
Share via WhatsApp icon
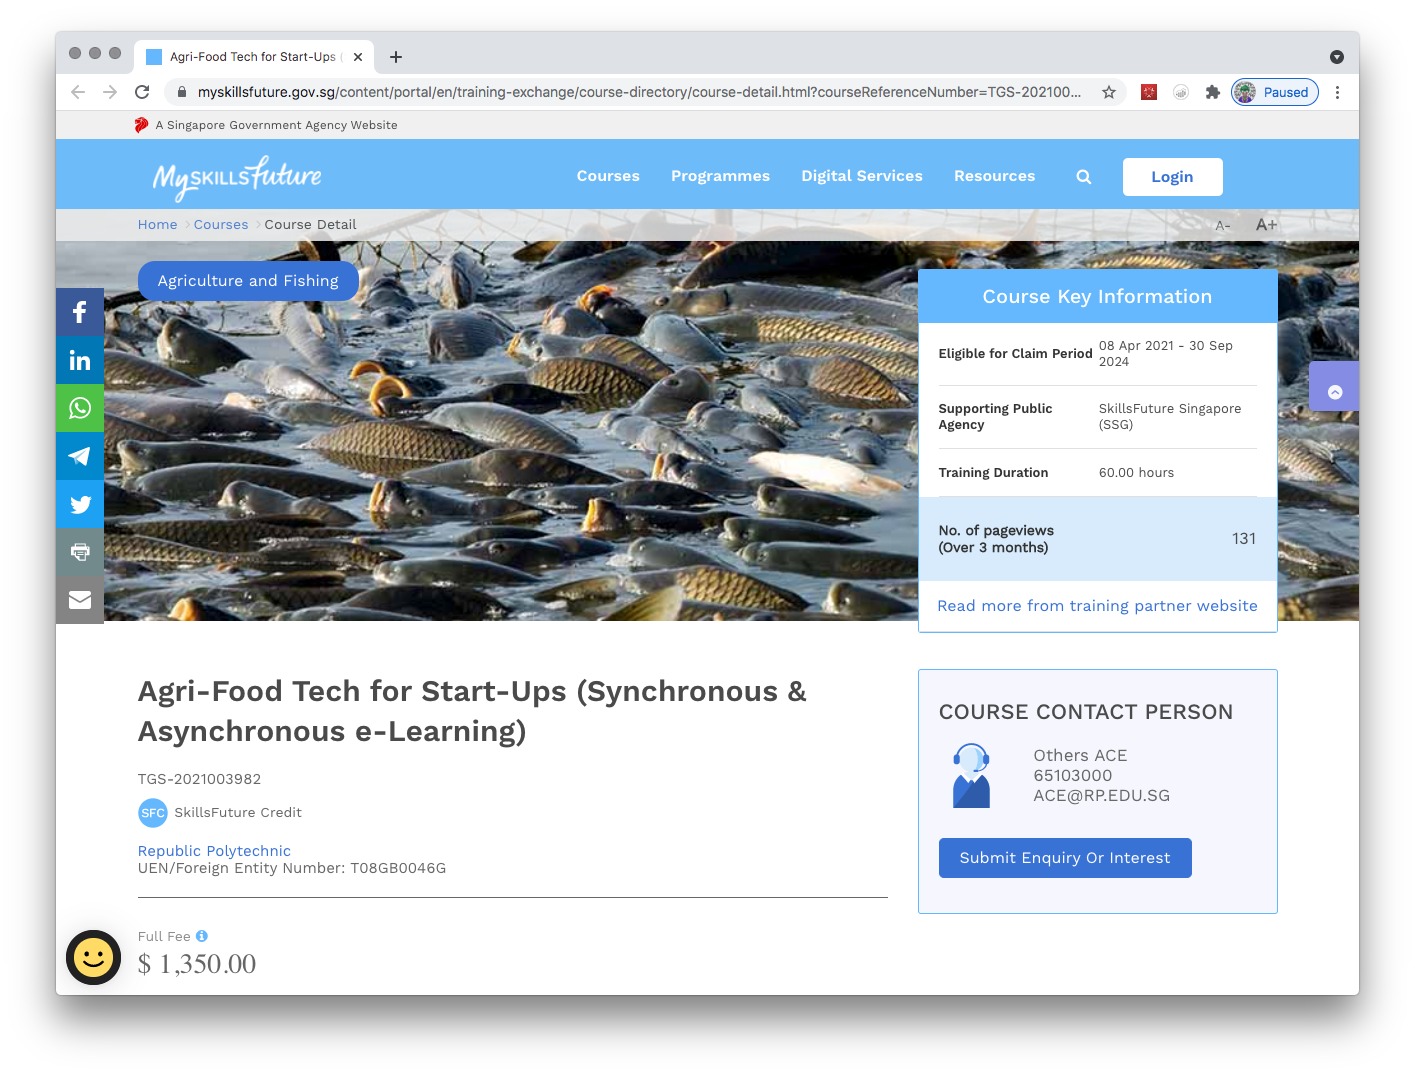tap(80, 408)
